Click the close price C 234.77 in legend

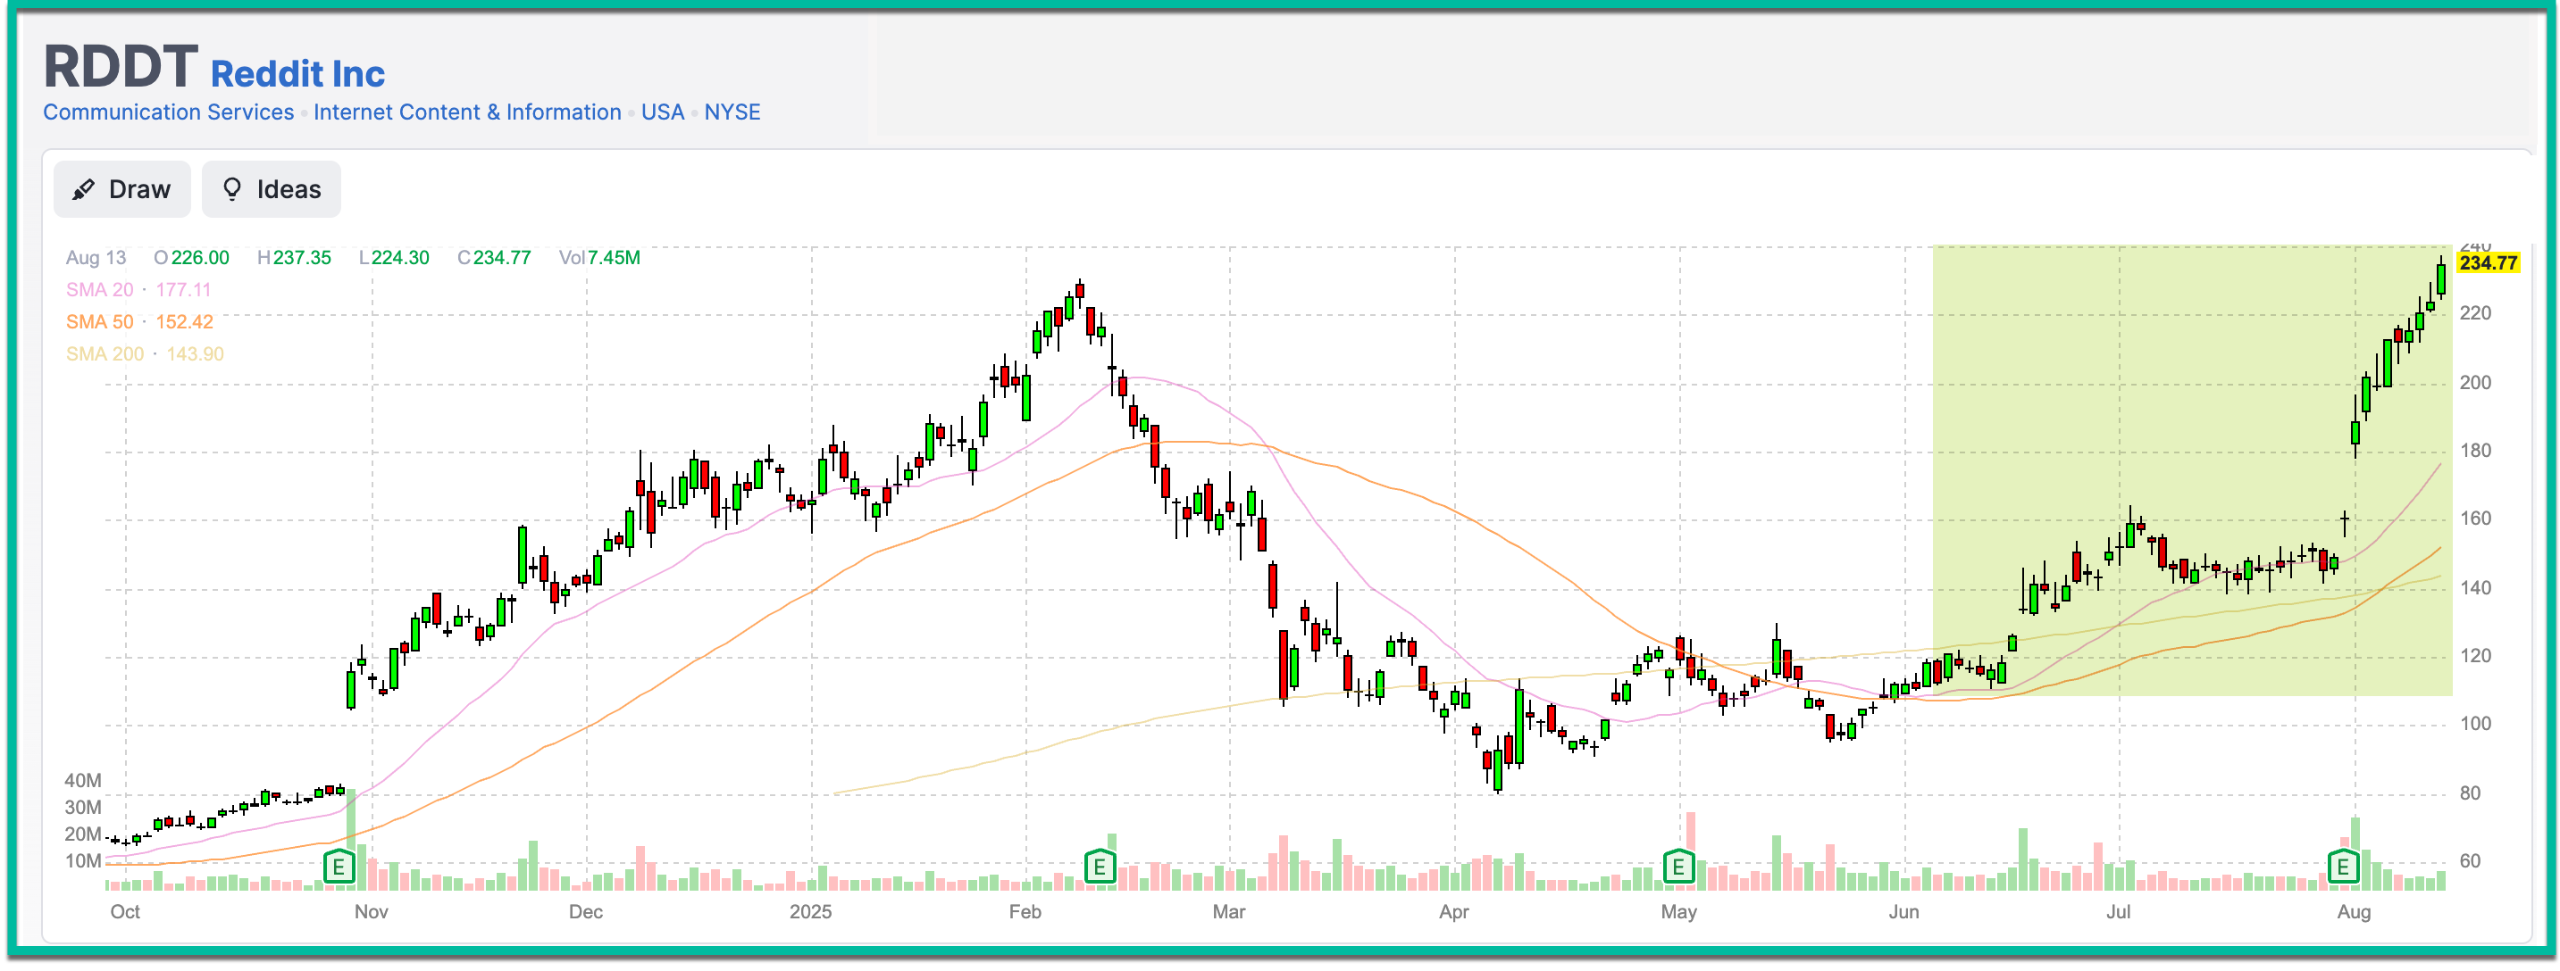pos(494,258)
